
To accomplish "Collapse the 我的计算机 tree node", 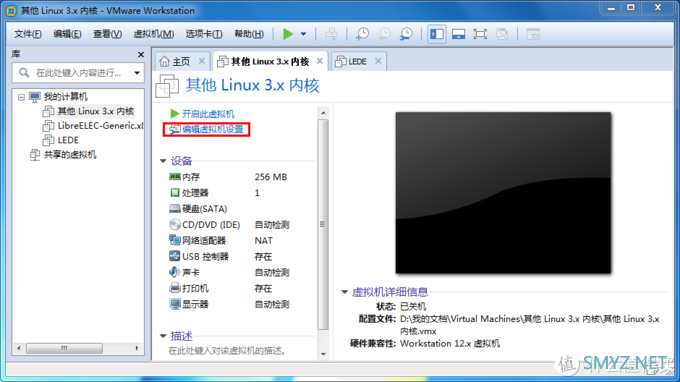I will (21, 97).
